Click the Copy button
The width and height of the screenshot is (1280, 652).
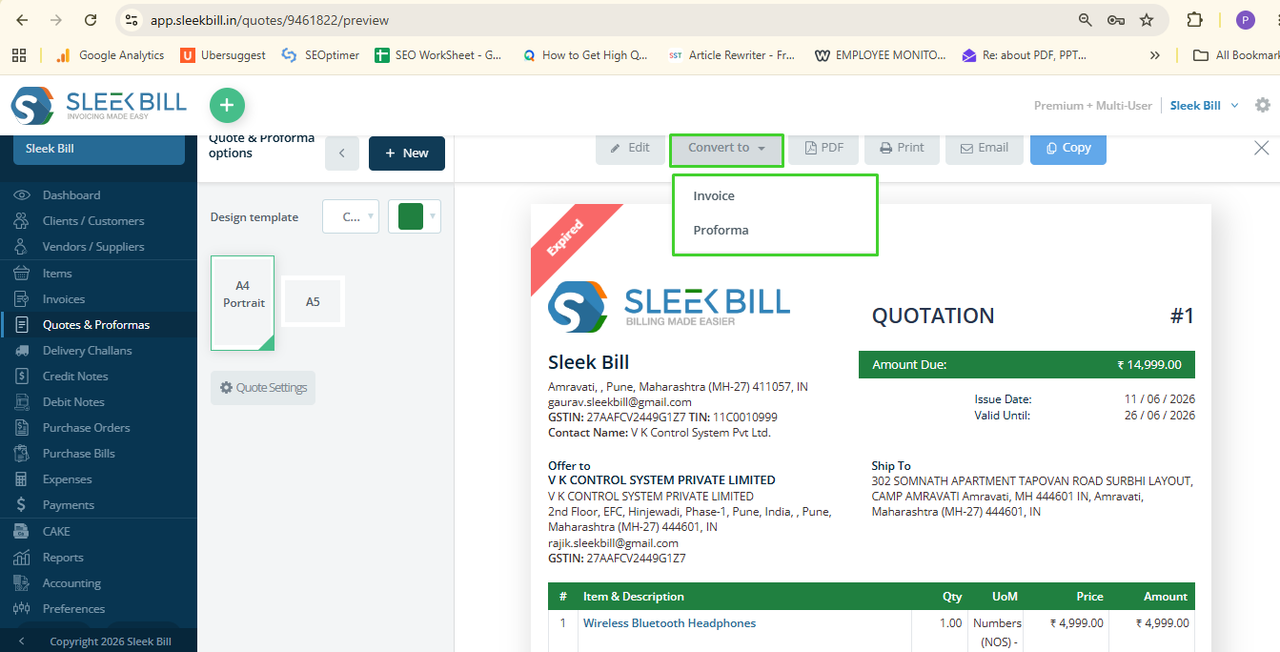1068,148
